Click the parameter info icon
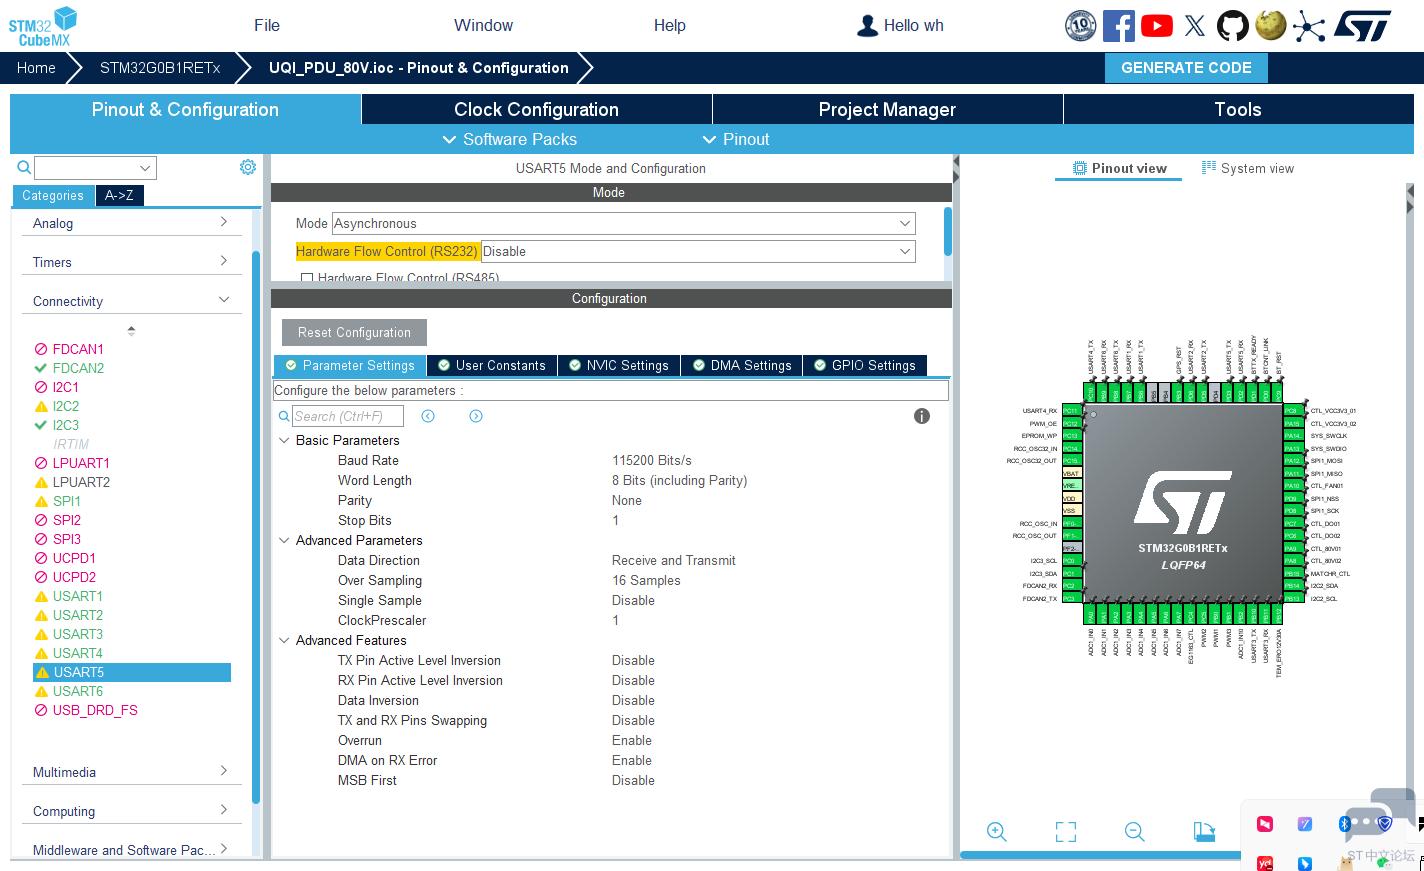1424x871 pixels. pos(922,416)
